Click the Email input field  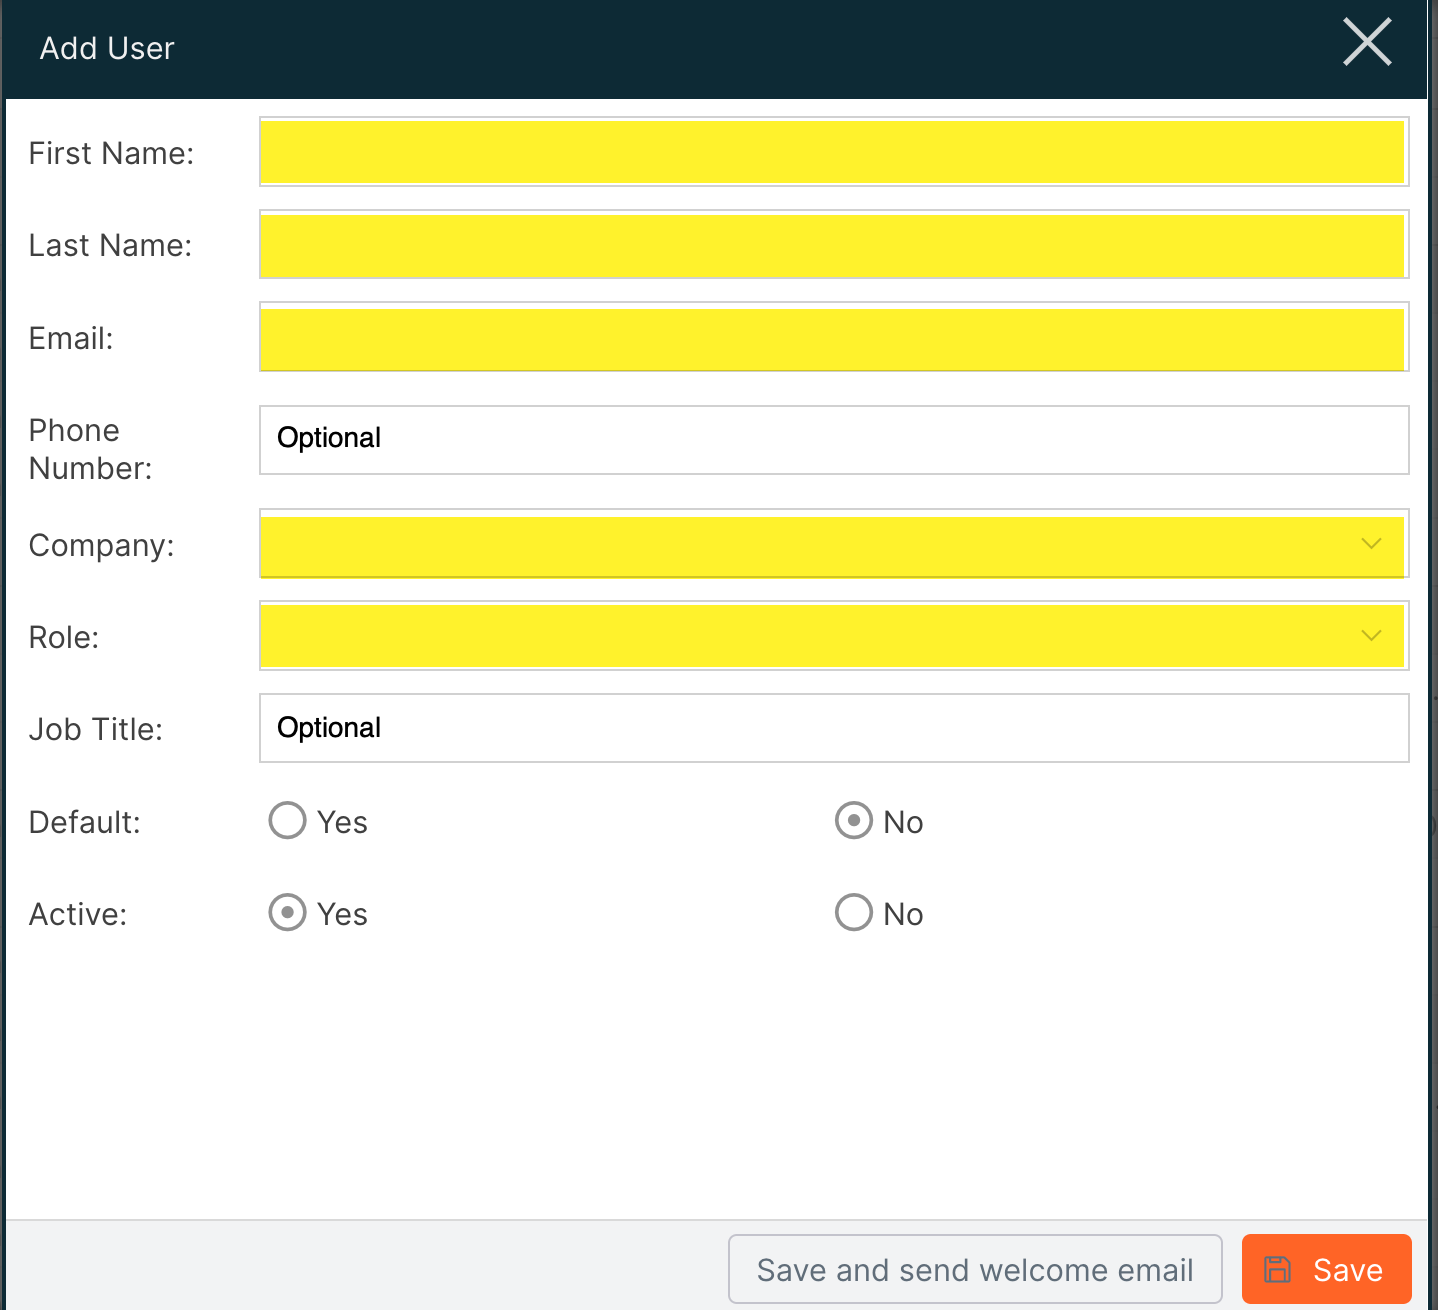click(834, 337)
